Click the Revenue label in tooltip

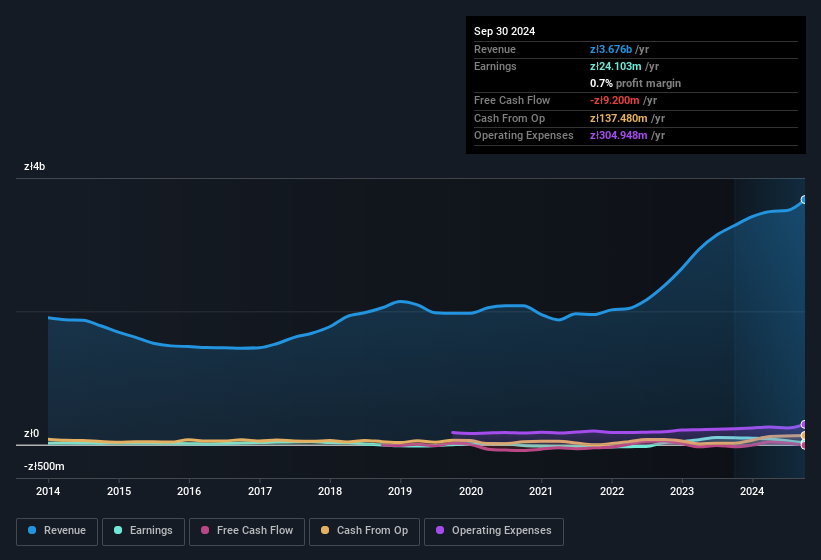[x=495, y=49]
